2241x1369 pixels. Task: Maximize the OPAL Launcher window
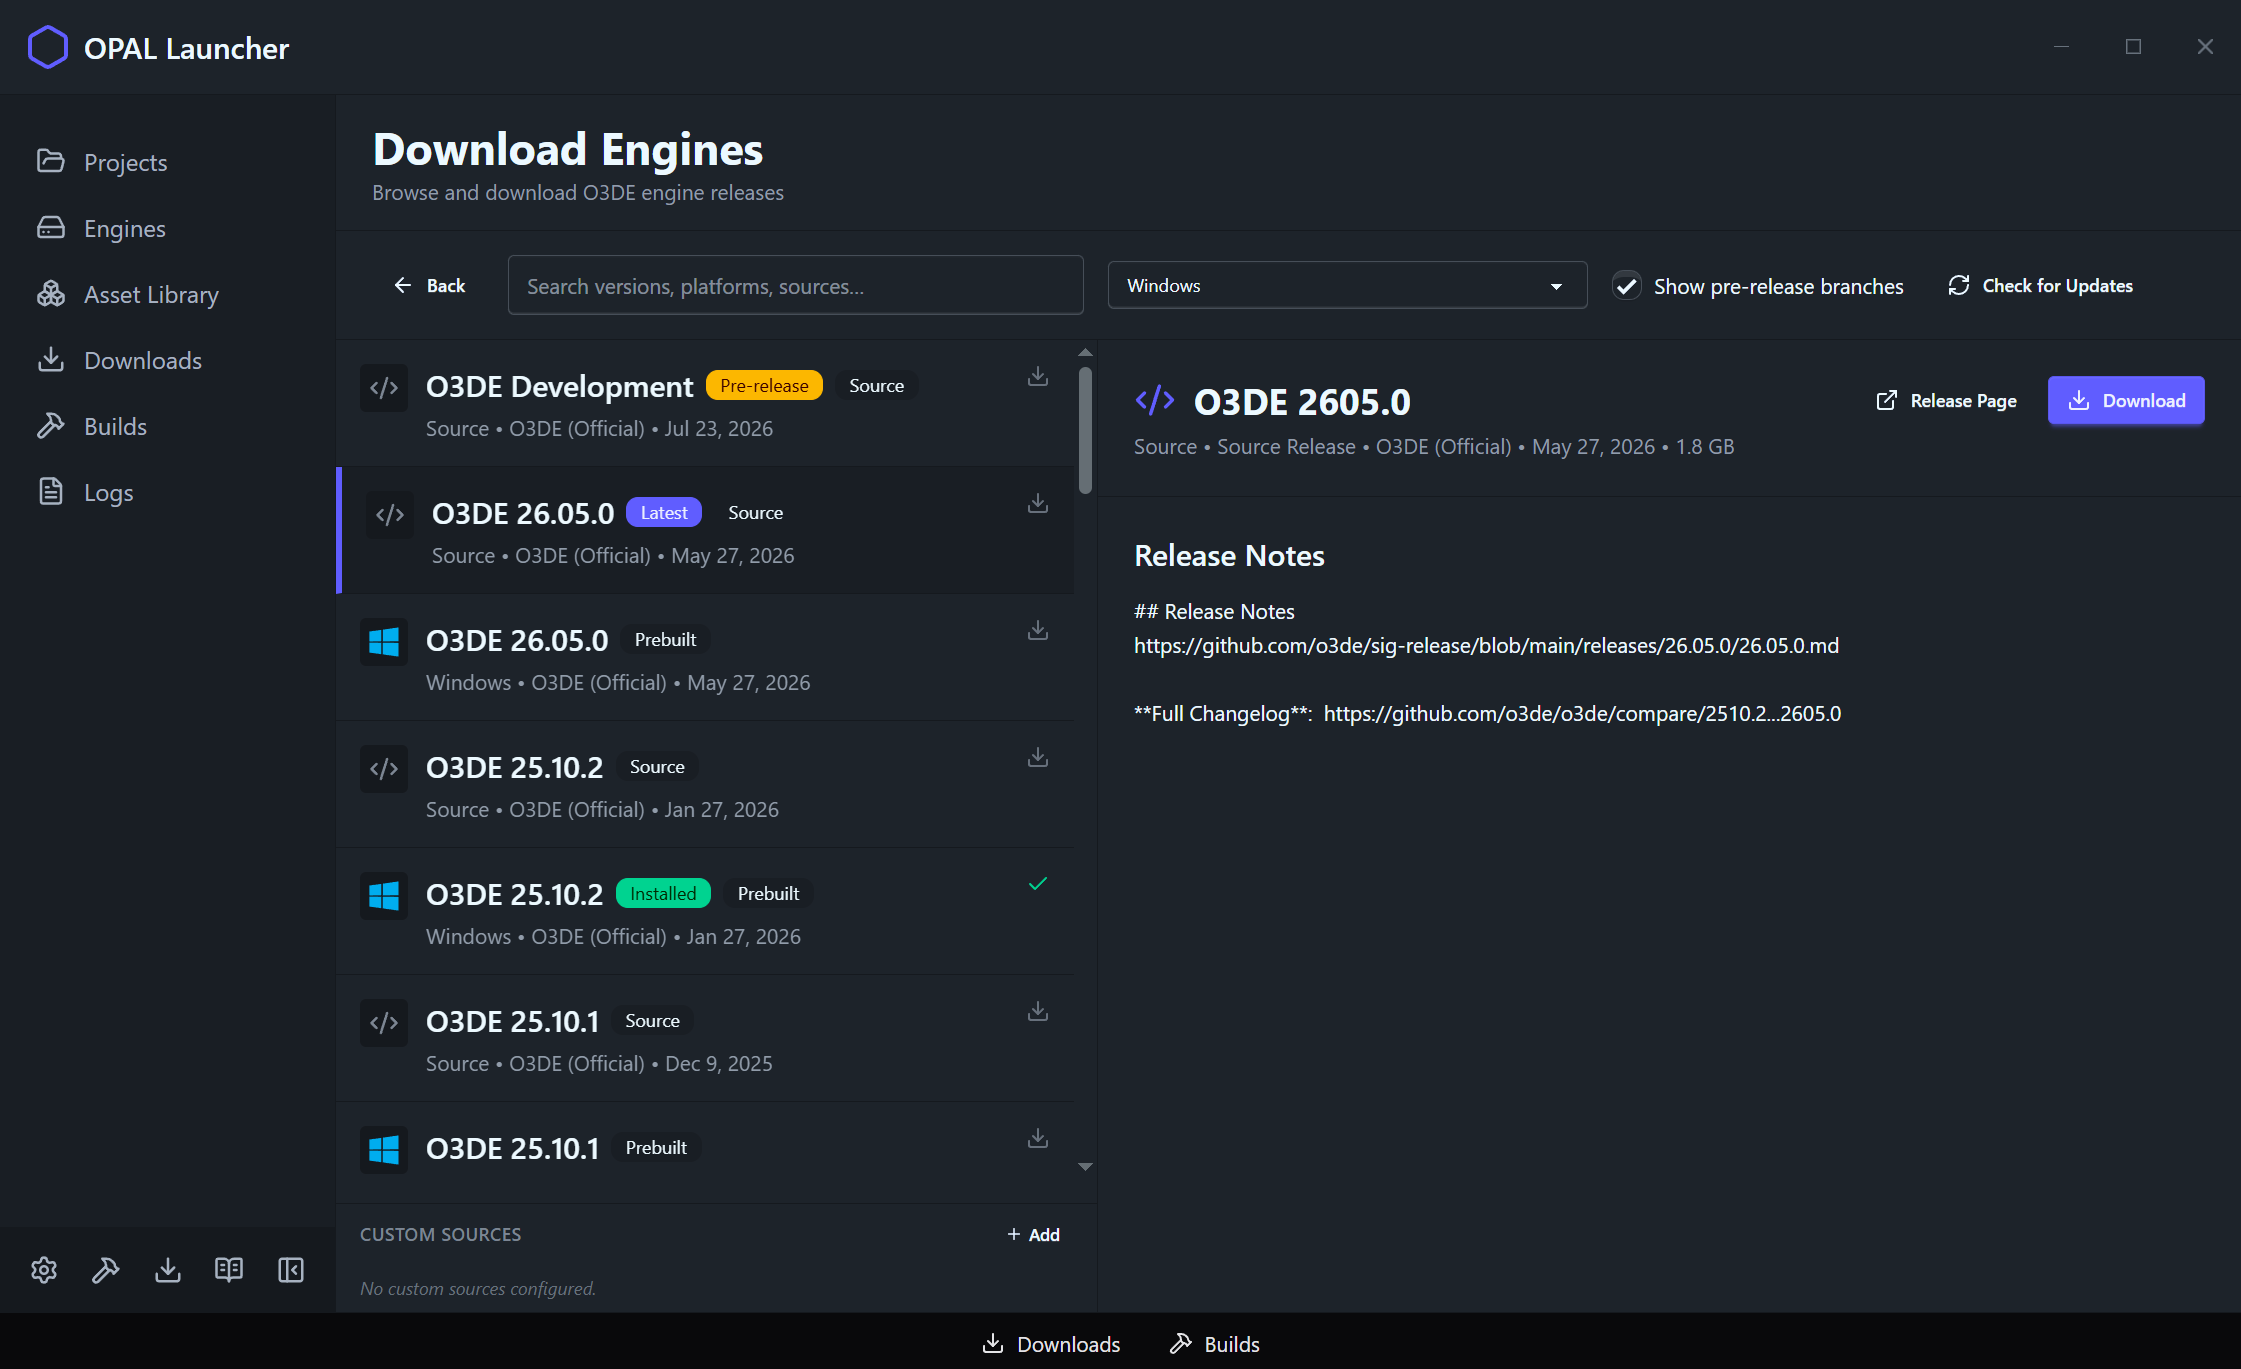(2133, 47)
